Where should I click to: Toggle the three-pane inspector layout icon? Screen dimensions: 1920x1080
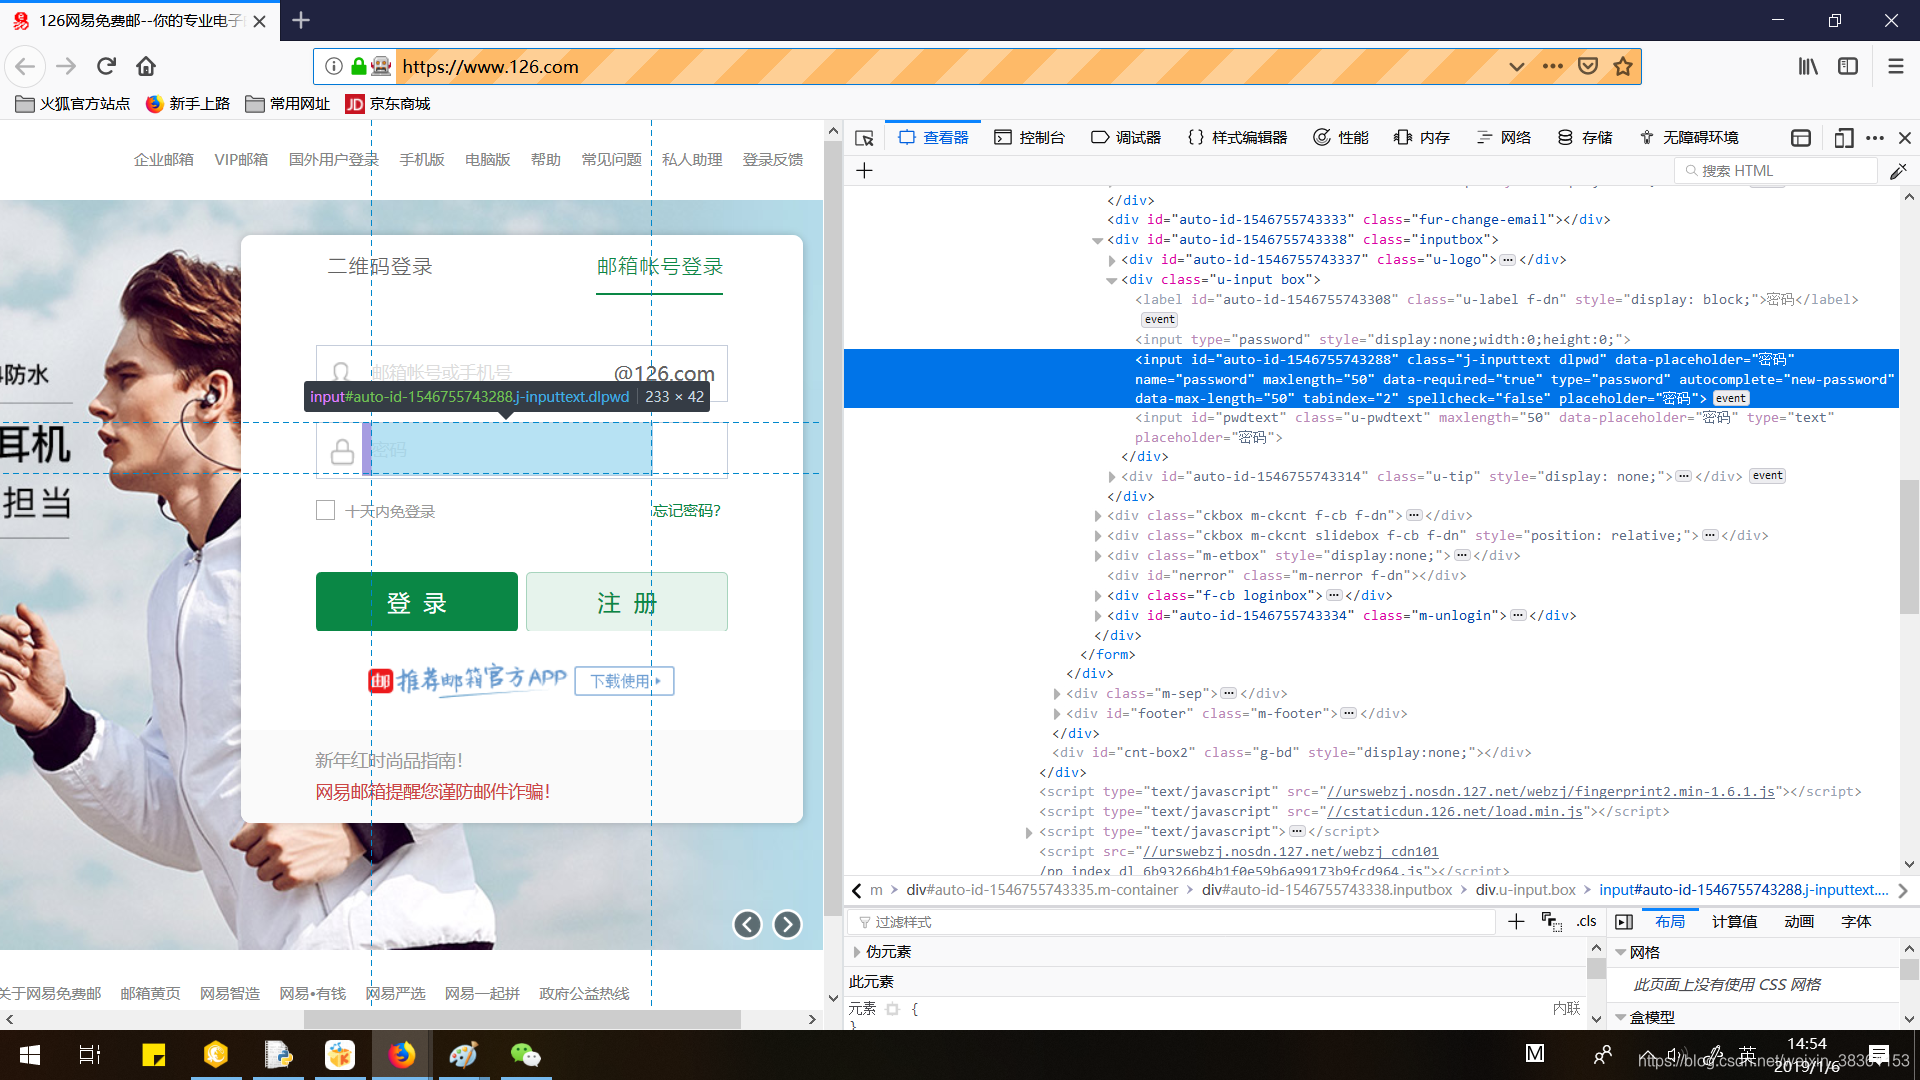pyautogui.click(x=1624, y=921)
